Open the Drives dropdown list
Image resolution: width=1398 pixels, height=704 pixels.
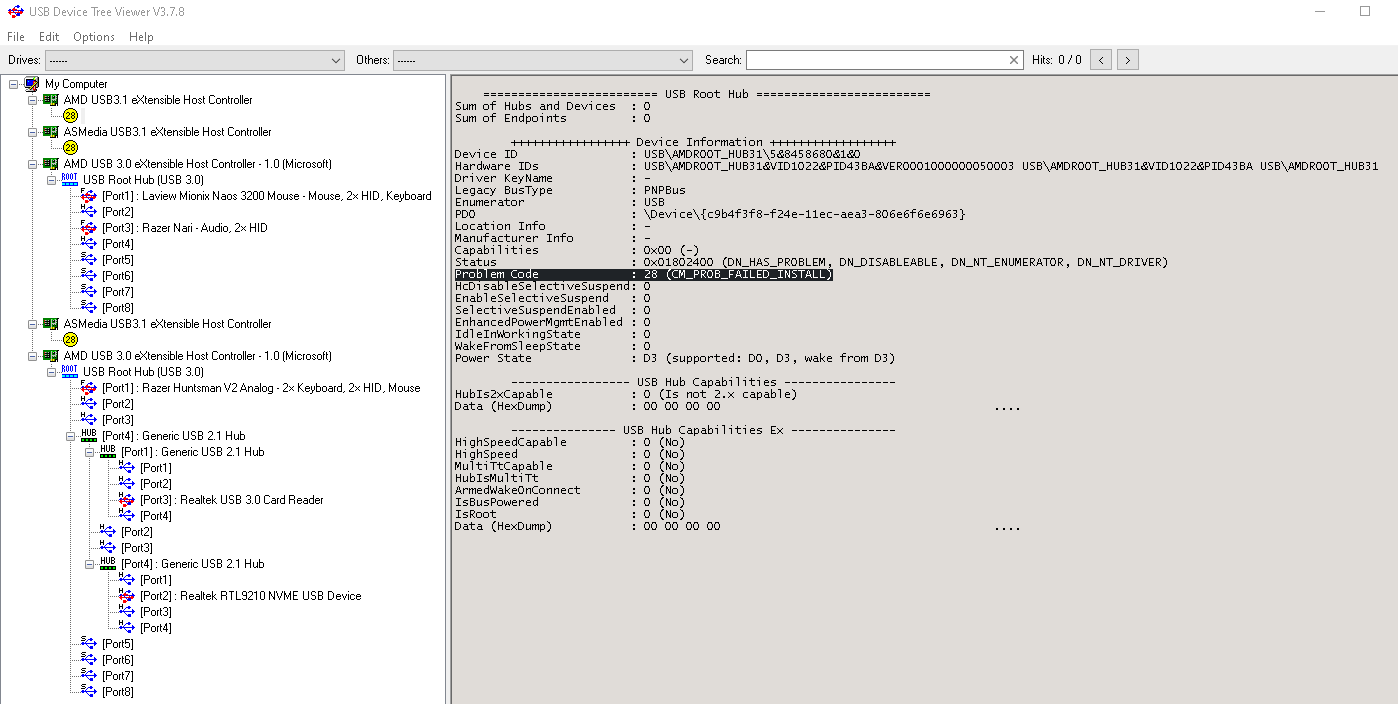336,60
